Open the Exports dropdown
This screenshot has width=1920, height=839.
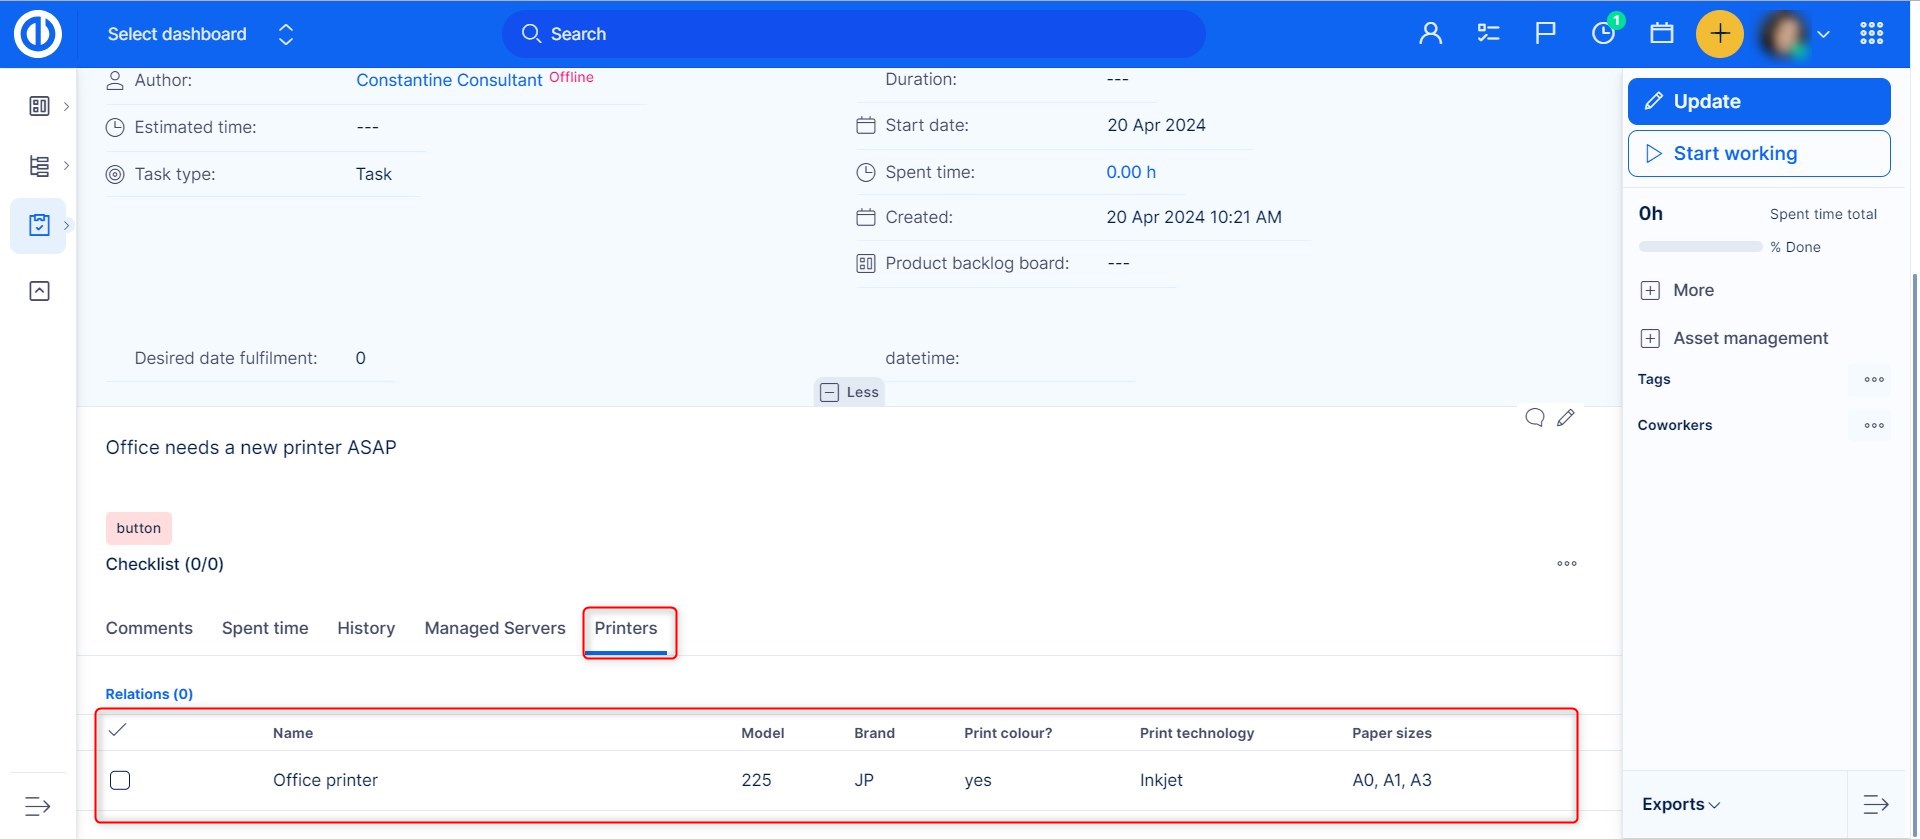1680,804
